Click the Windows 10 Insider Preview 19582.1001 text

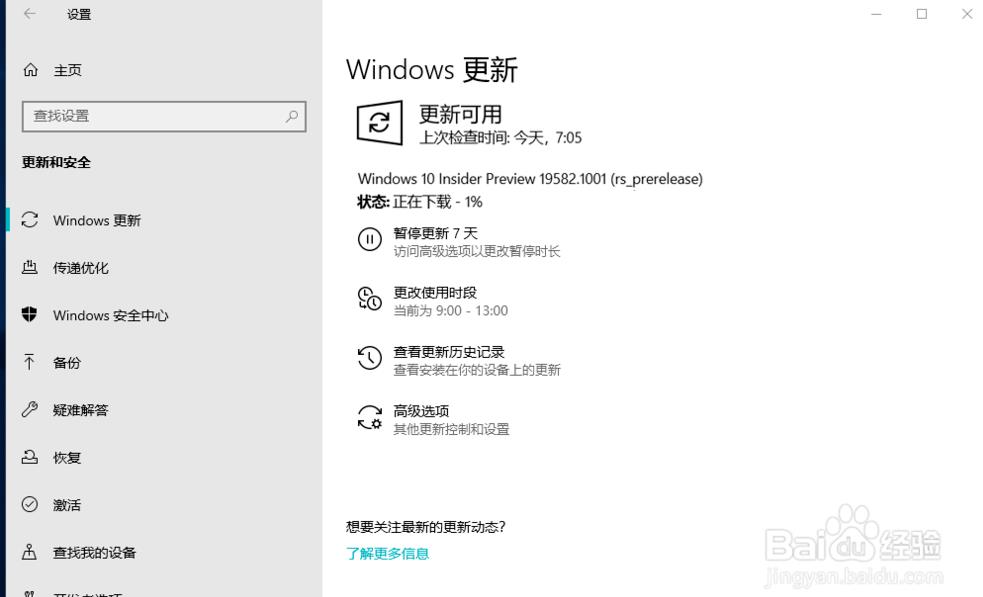click(x=530, y=179)
